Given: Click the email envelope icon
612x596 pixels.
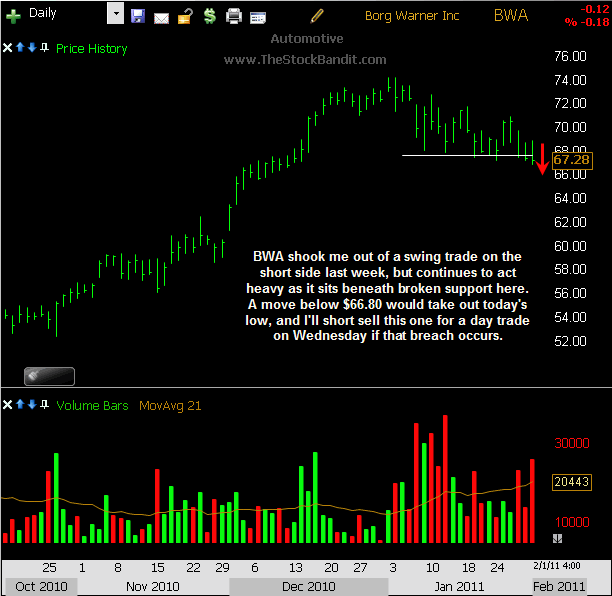Looking at the screenshot, I should click(161, 16).
